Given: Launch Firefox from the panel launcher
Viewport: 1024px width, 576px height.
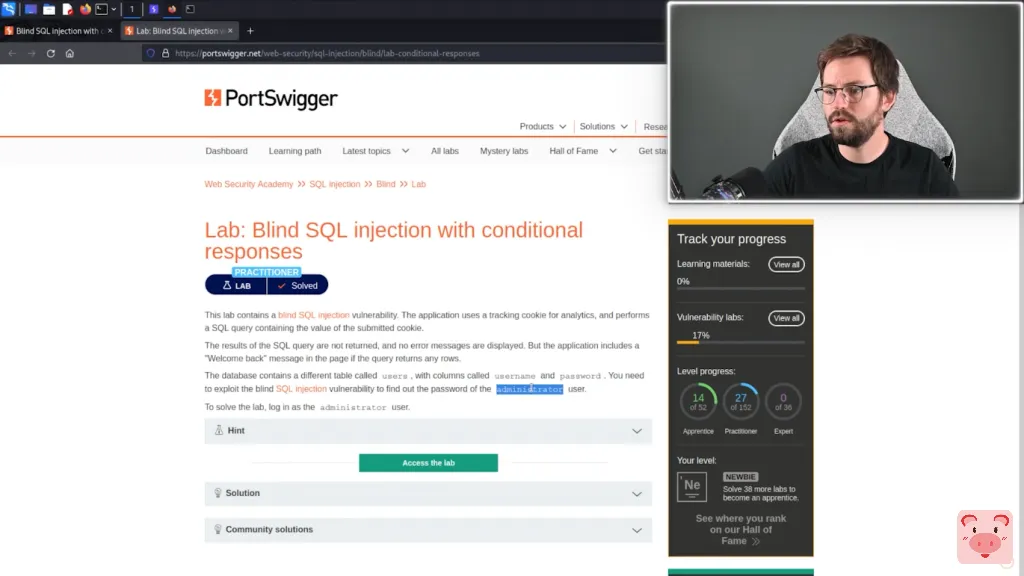Looking at the screenshot, I should (85, 9).
